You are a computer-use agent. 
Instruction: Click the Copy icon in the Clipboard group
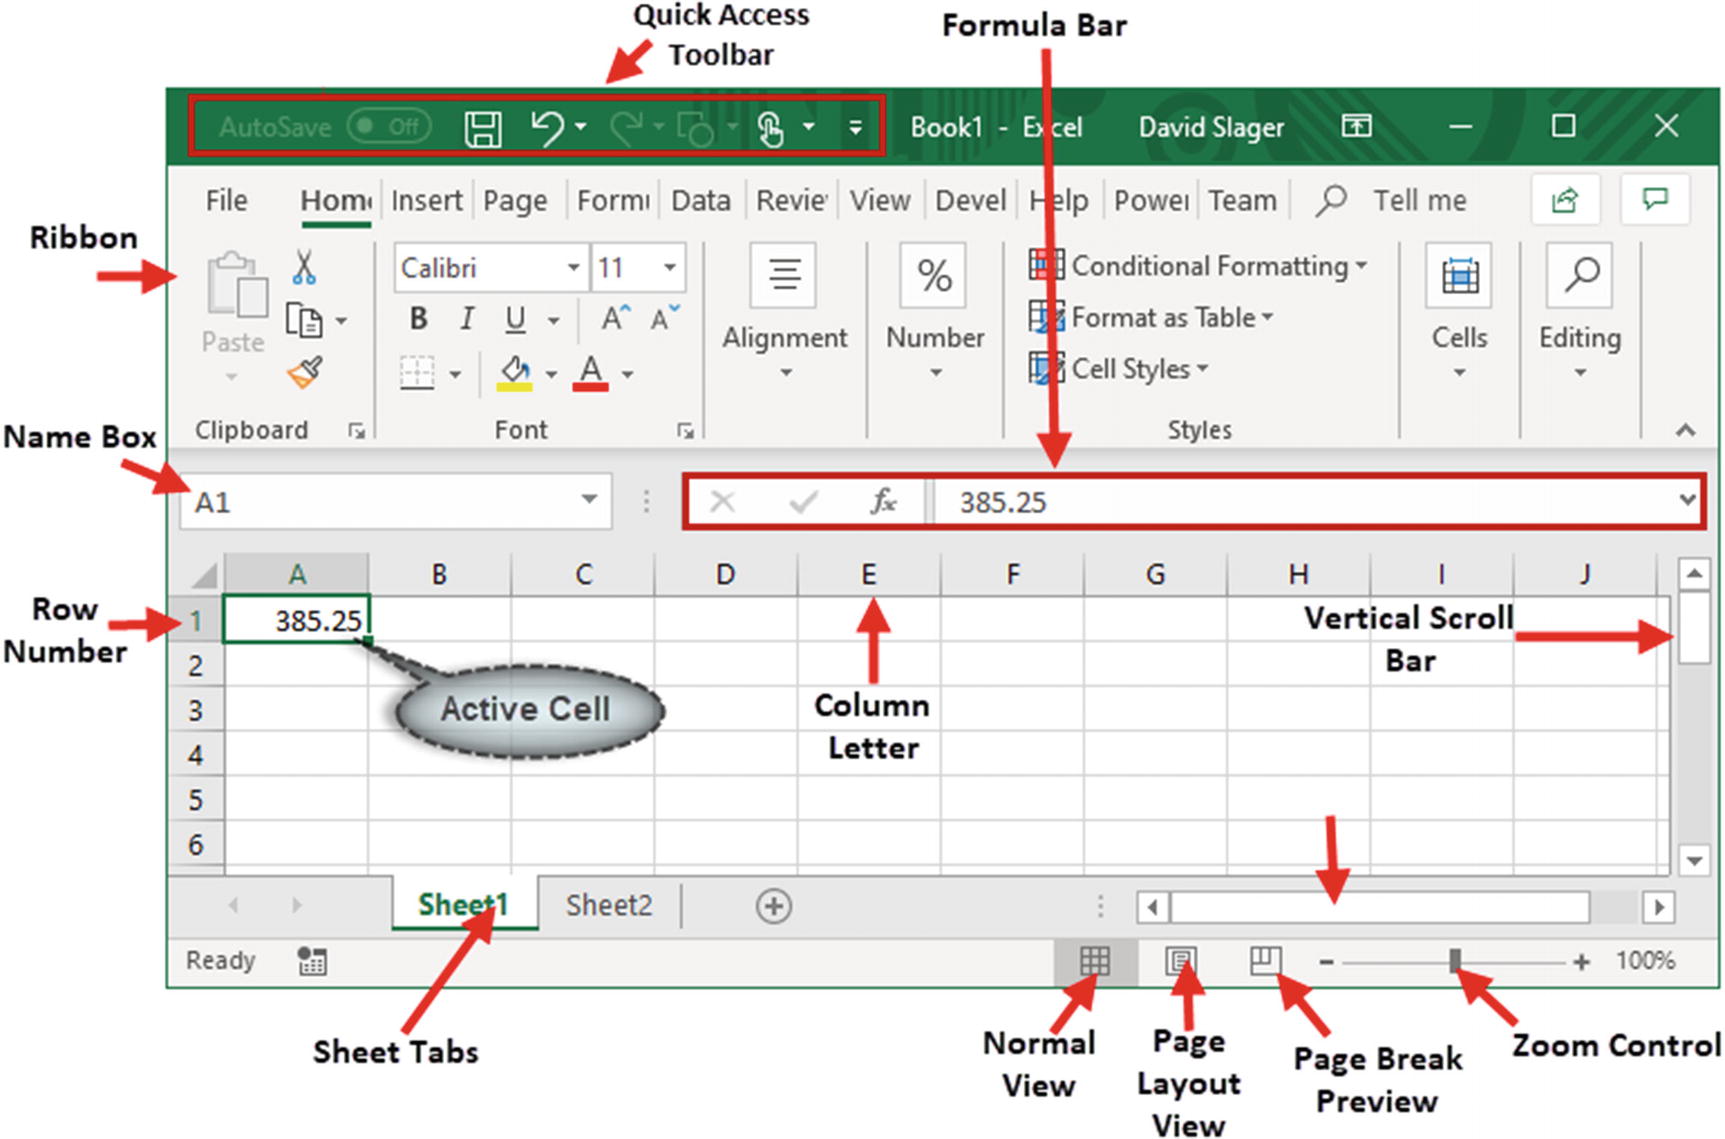[x=304, y=321]
